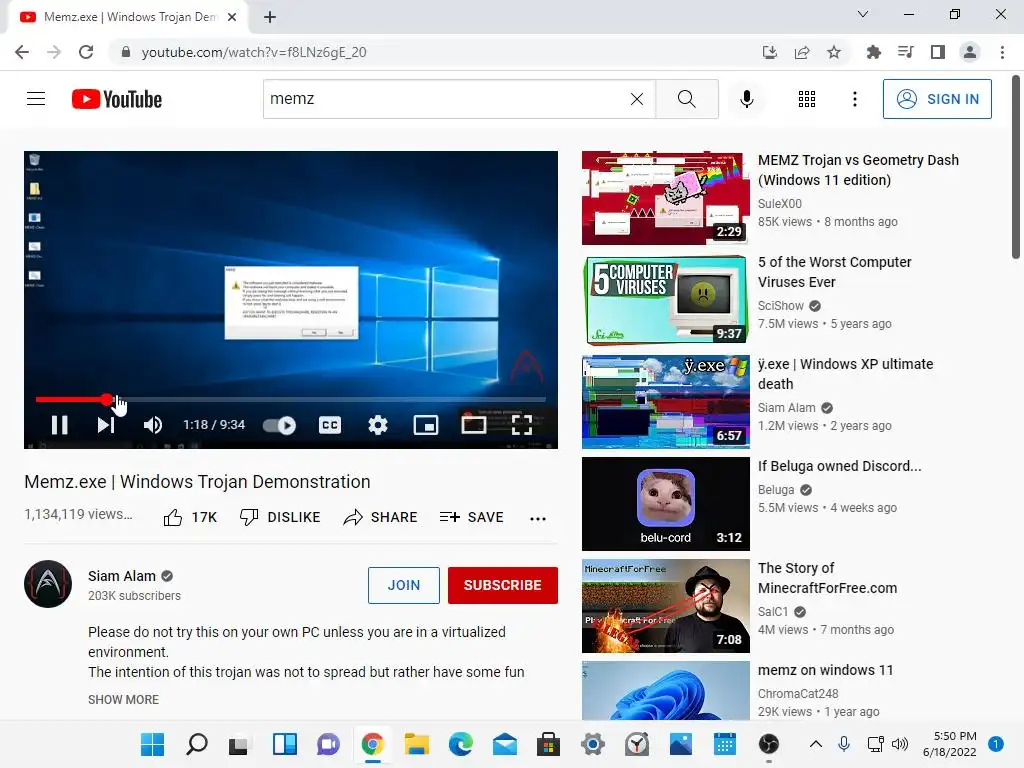Open player settings gear
This screenshot has height=768, width=1024.
[x=377, y=425]
